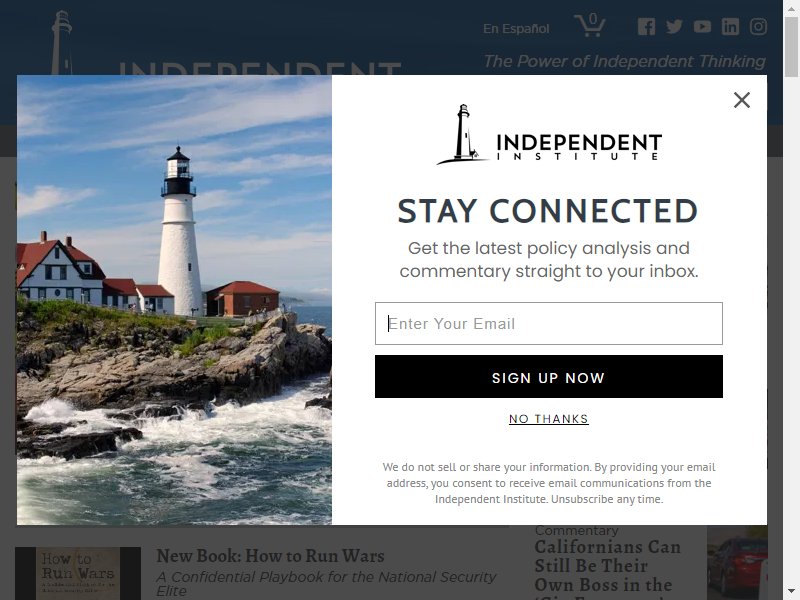Screen dimensions: 800x600
Task: Open the Facebook page icon
Action: (646, 27)
